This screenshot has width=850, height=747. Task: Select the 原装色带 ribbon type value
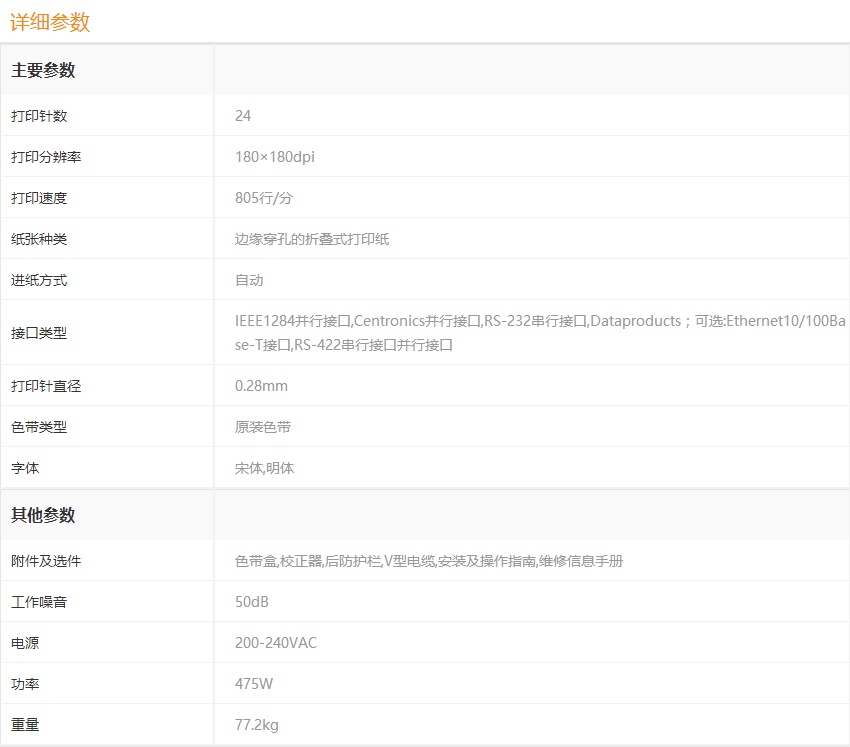click(x=263, y=427)
